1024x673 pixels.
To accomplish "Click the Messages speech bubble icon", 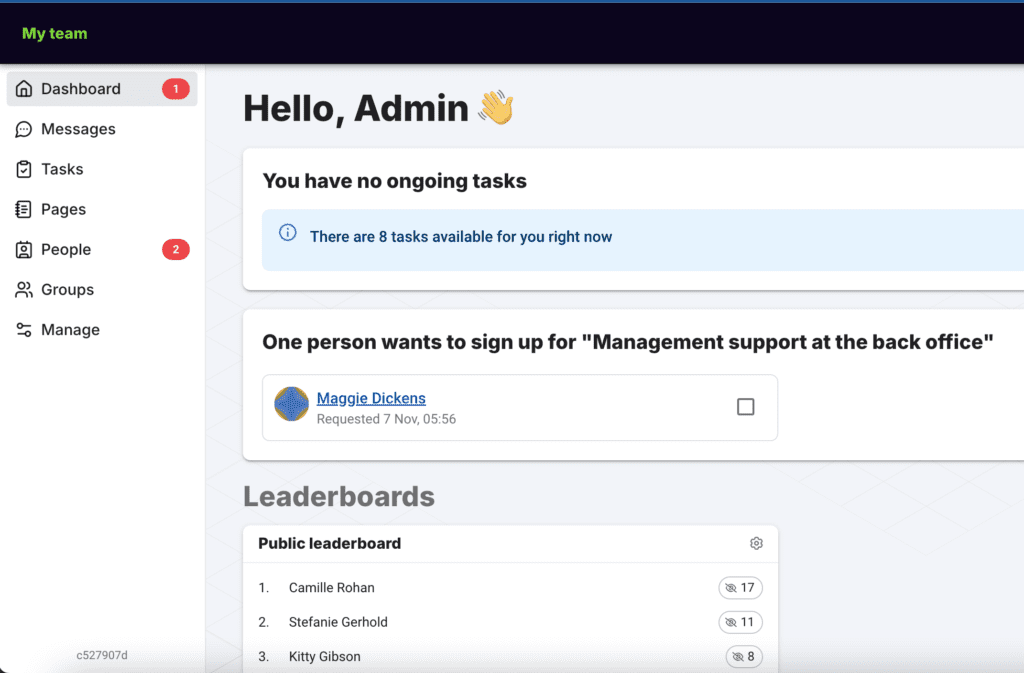I will [24, 129].
